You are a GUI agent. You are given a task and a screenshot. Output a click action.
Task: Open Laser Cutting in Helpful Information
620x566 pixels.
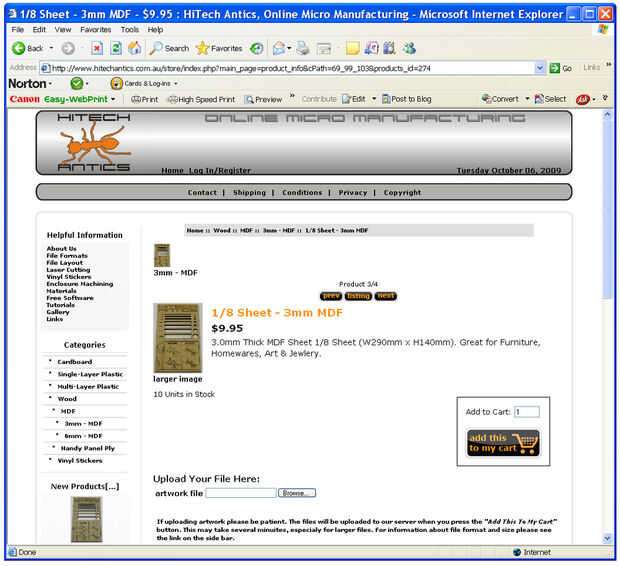click(68, 270)
